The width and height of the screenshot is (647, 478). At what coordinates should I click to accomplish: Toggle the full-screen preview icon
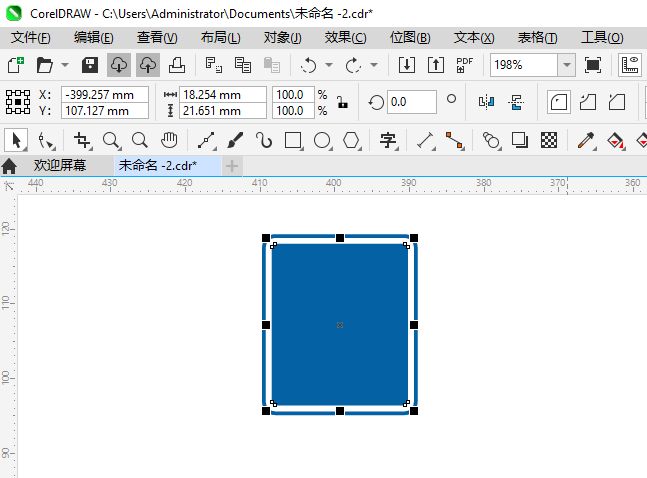point(593,65)
